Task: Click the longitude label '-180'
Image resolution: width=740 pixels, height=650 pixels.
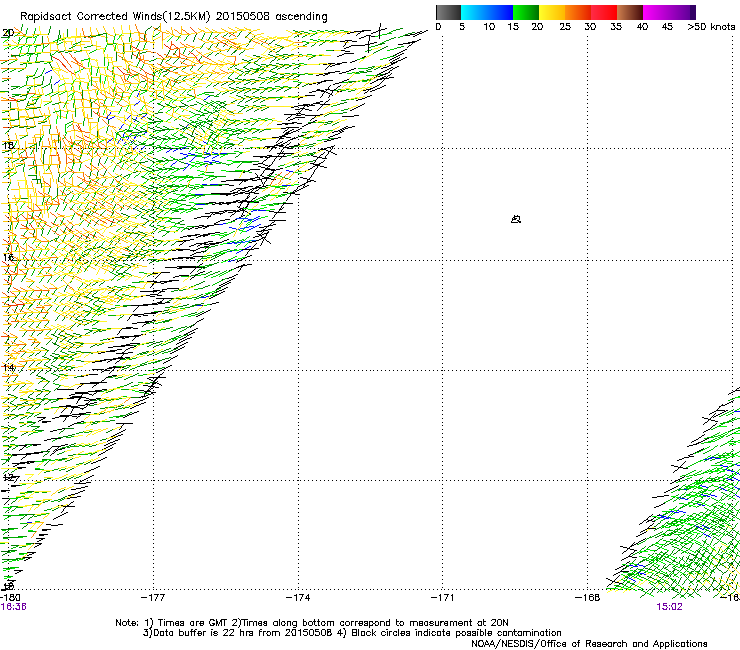Action: pos(10,598)
